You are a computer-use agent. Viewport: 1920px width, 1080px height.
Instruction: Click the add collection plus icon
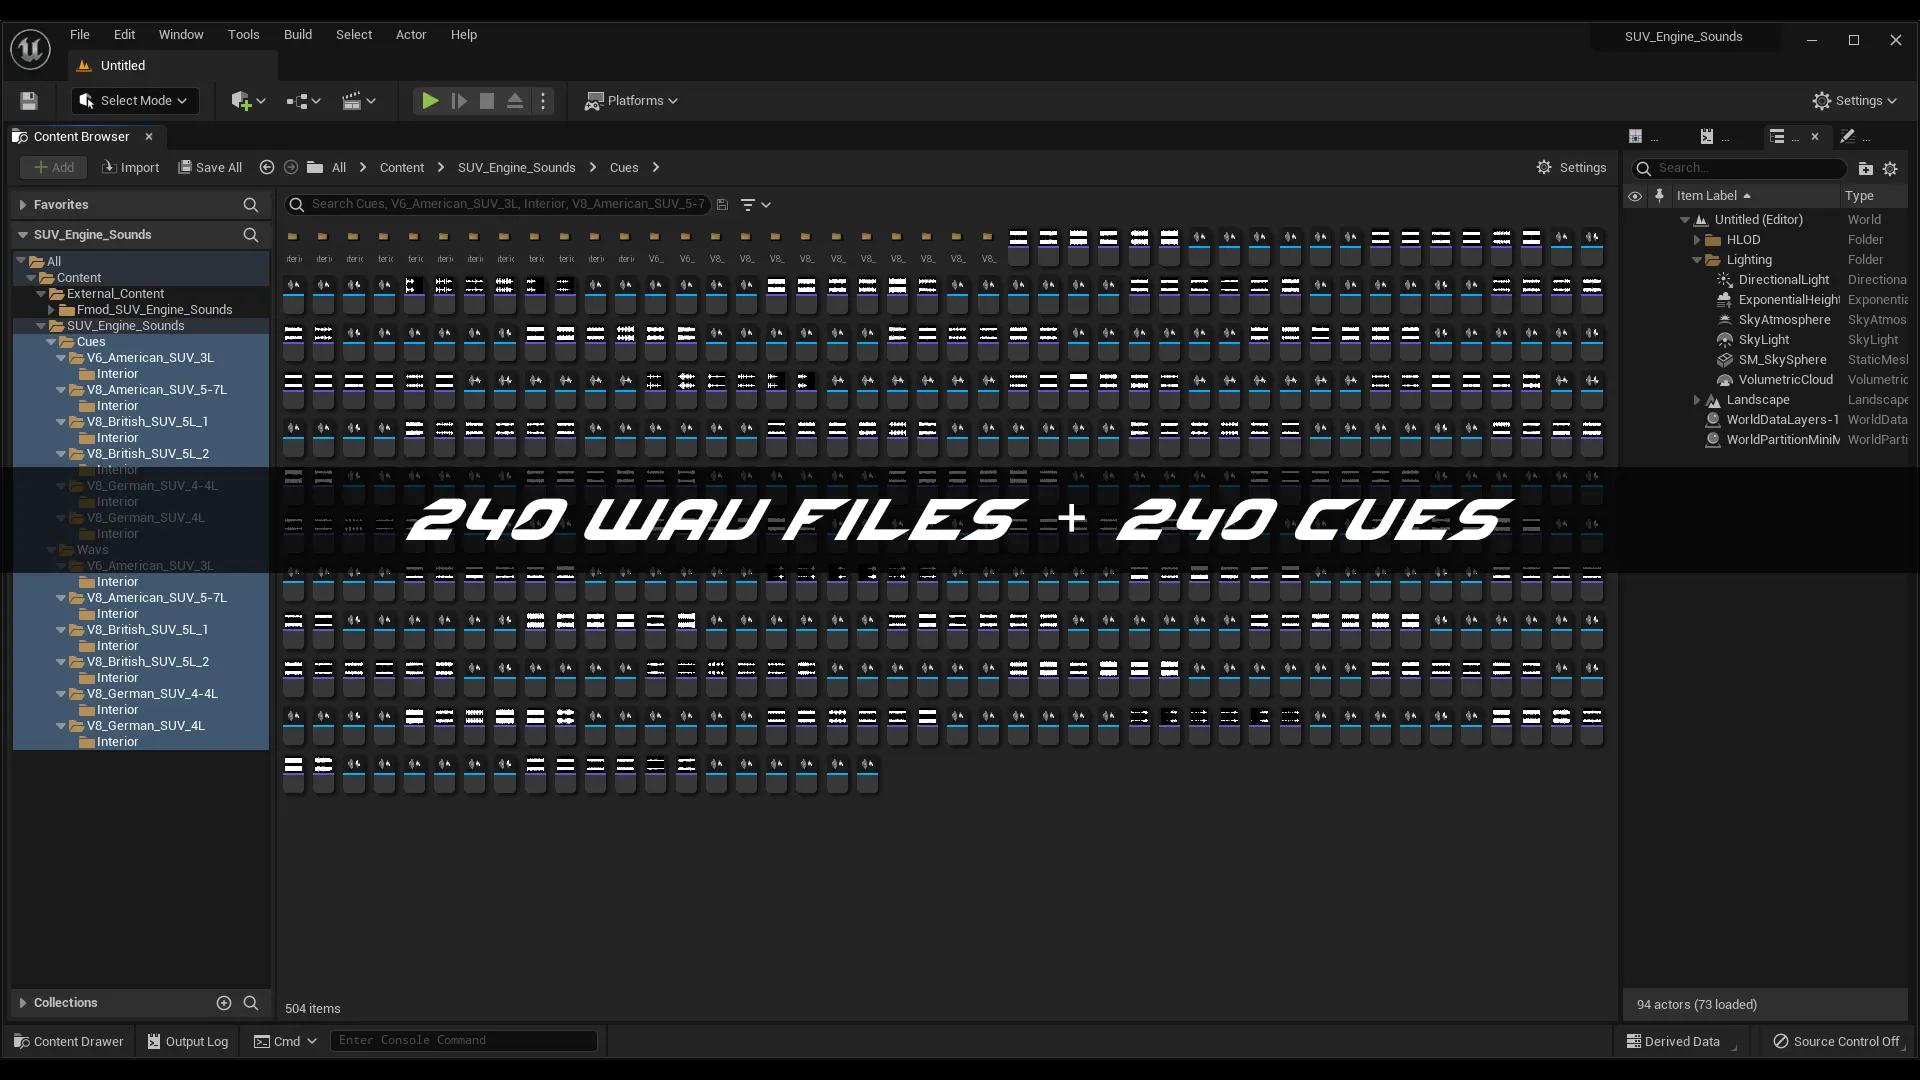pyautogui.click(x=224, y=1003)
